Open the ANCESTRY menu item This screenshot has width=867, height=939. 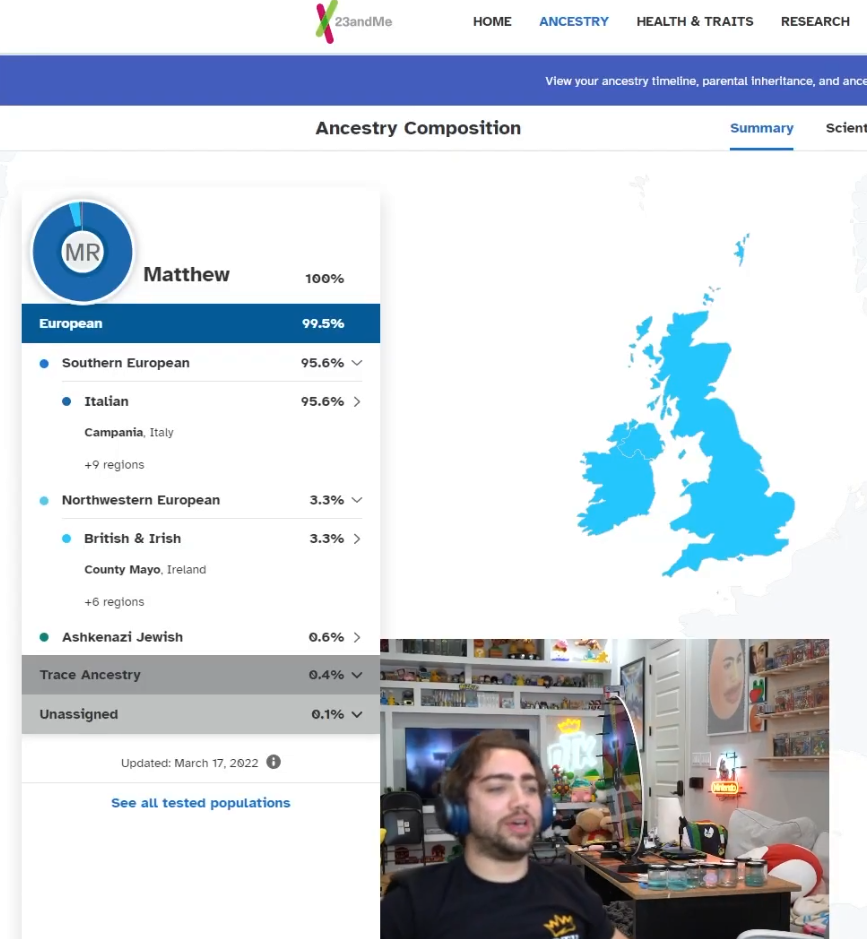tap(574, 22)
